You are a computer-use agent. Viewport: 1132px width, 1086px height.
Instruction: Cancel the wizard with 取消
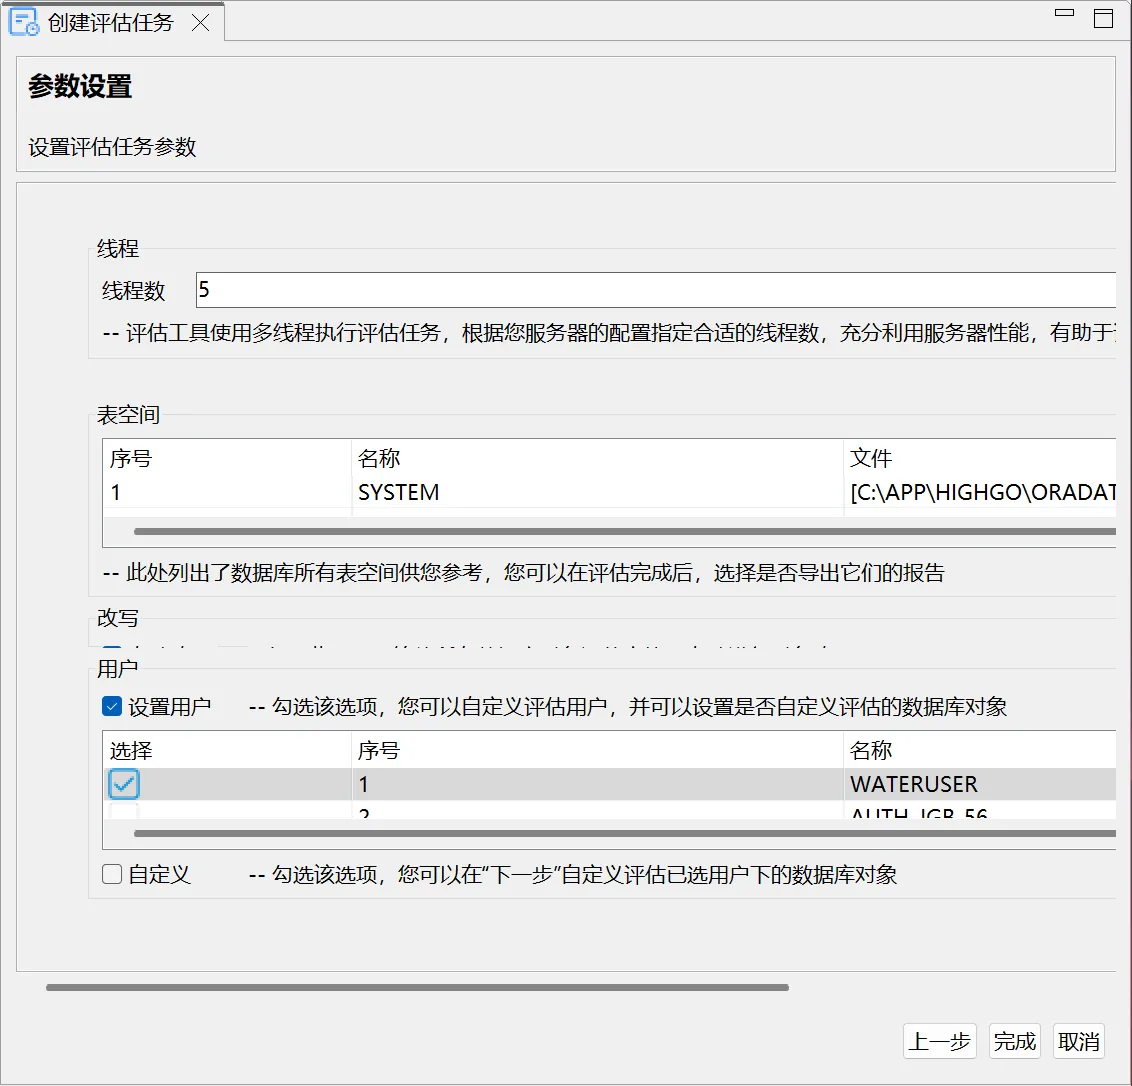[1079, 1041]
